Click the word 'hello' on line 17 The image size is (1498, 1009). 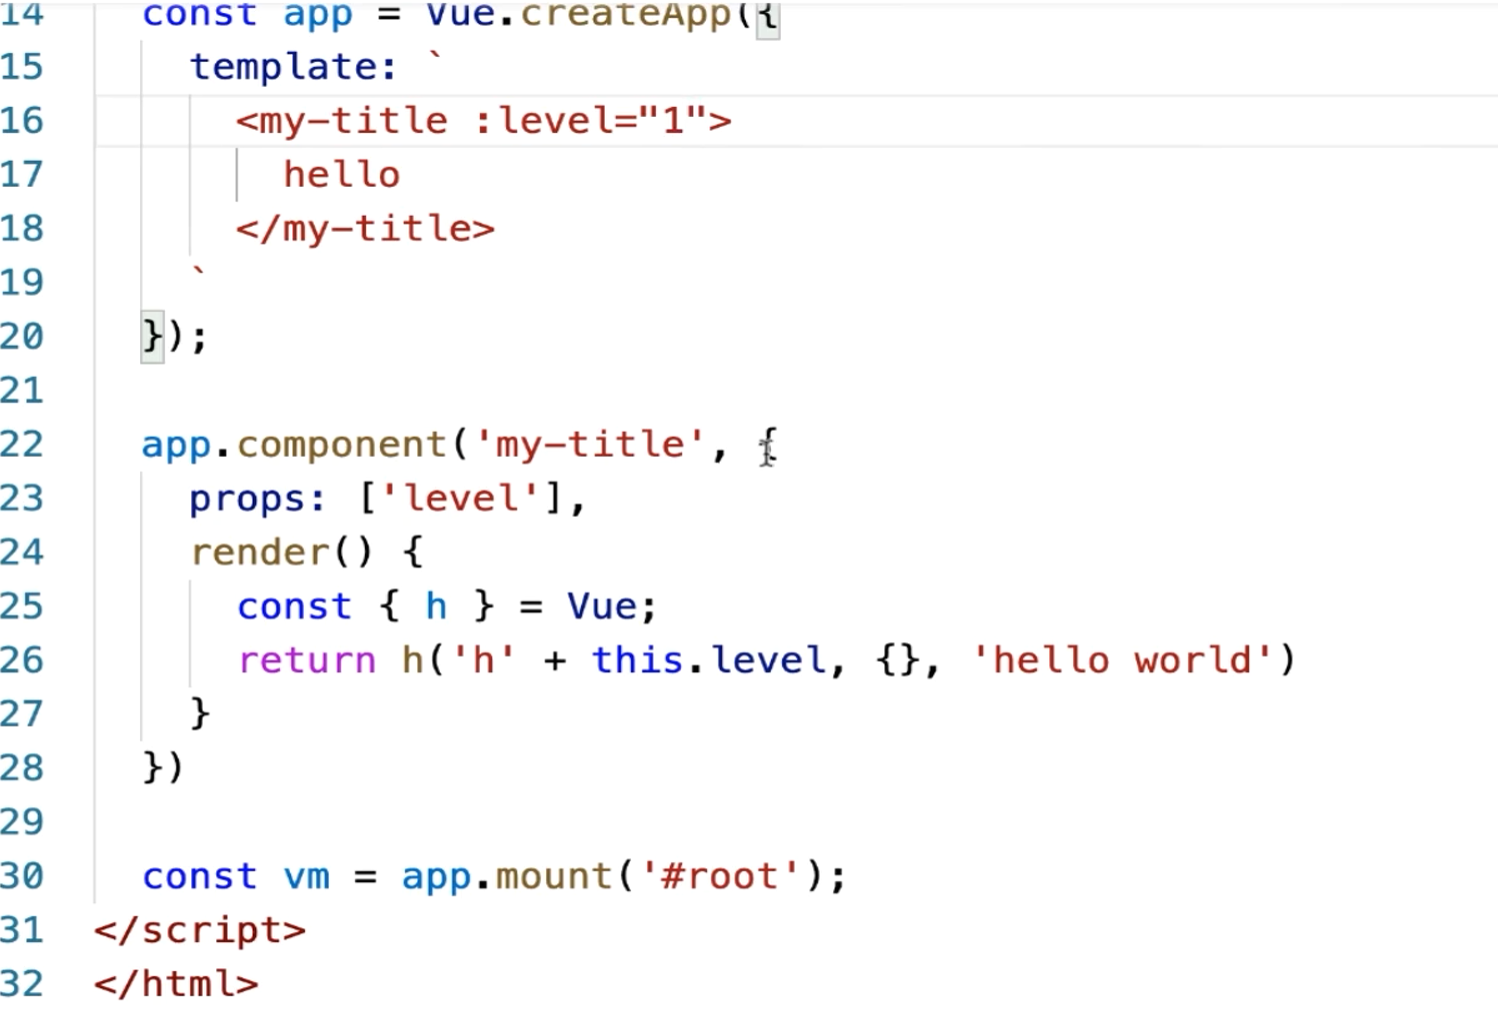(342, 175)
